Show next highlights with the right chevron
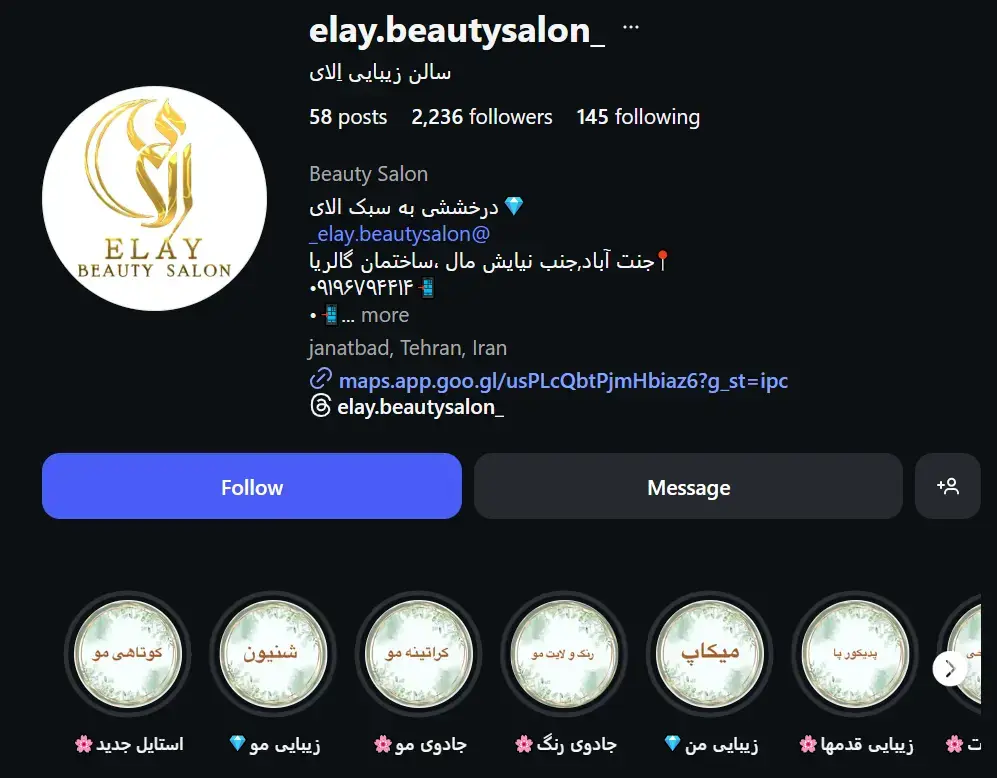Image resolution: width=997 pixels, height=778 pixels. point(949,669)
